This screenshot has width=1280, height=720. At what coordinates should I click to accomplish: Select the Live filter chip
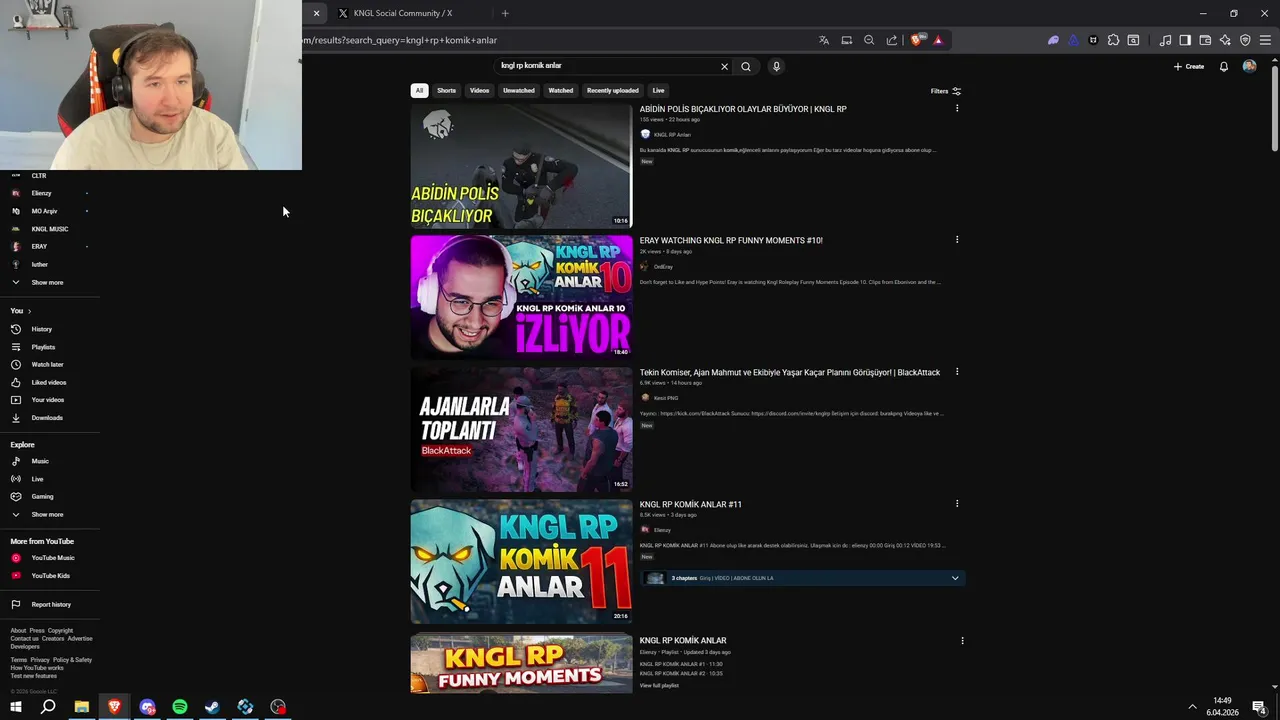click(x=658, y=90)
